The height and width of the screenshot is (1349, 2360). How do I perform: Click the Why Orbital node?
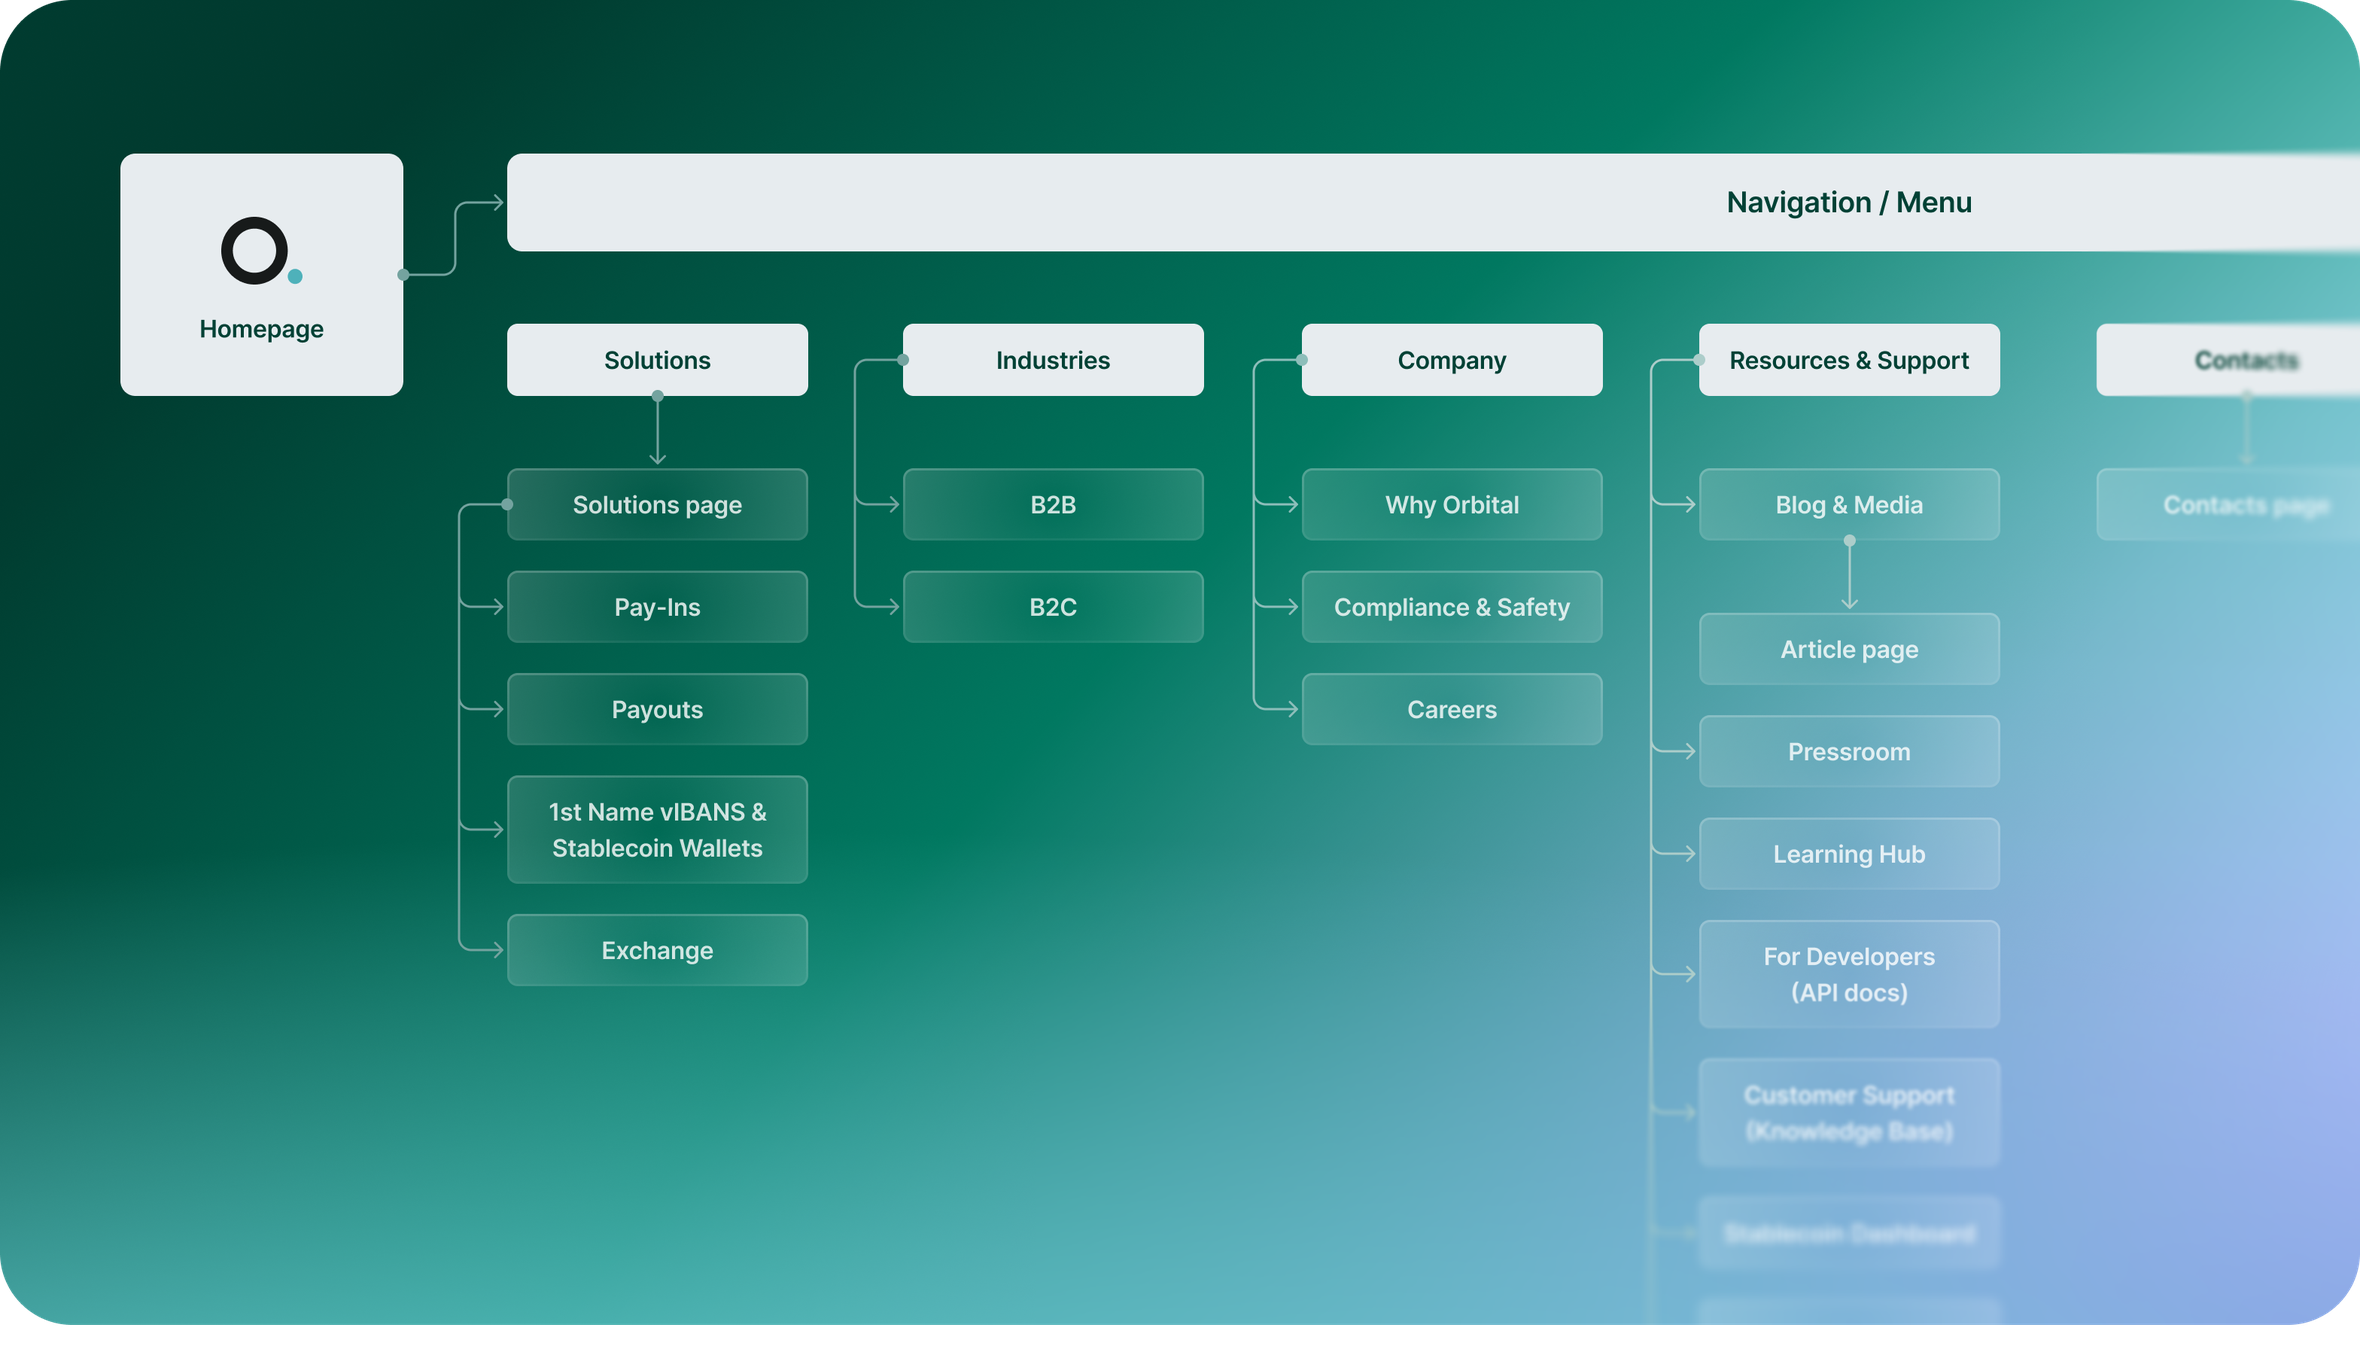tap(1451, 505)
